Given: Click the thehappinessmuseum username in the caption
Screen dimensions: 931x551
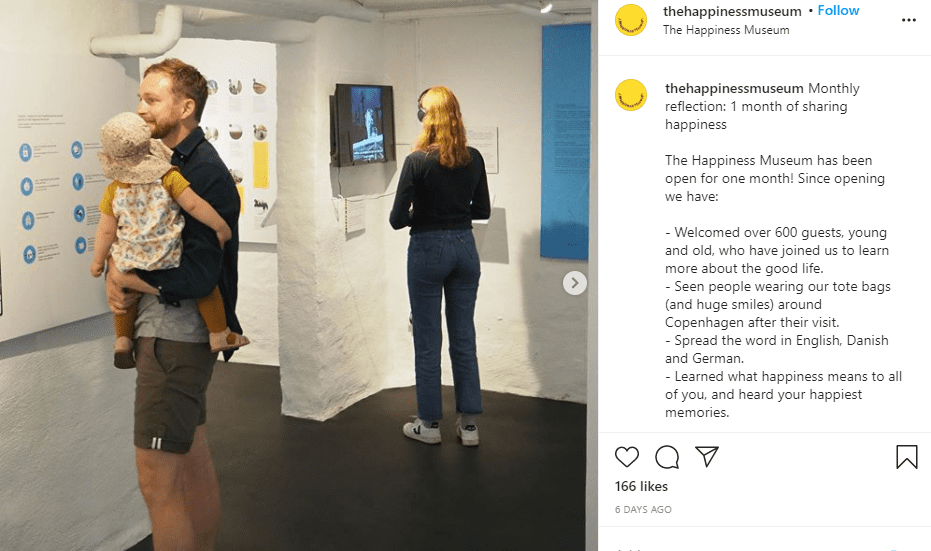Looking at the screenshot, I should [x=734, y=88].
